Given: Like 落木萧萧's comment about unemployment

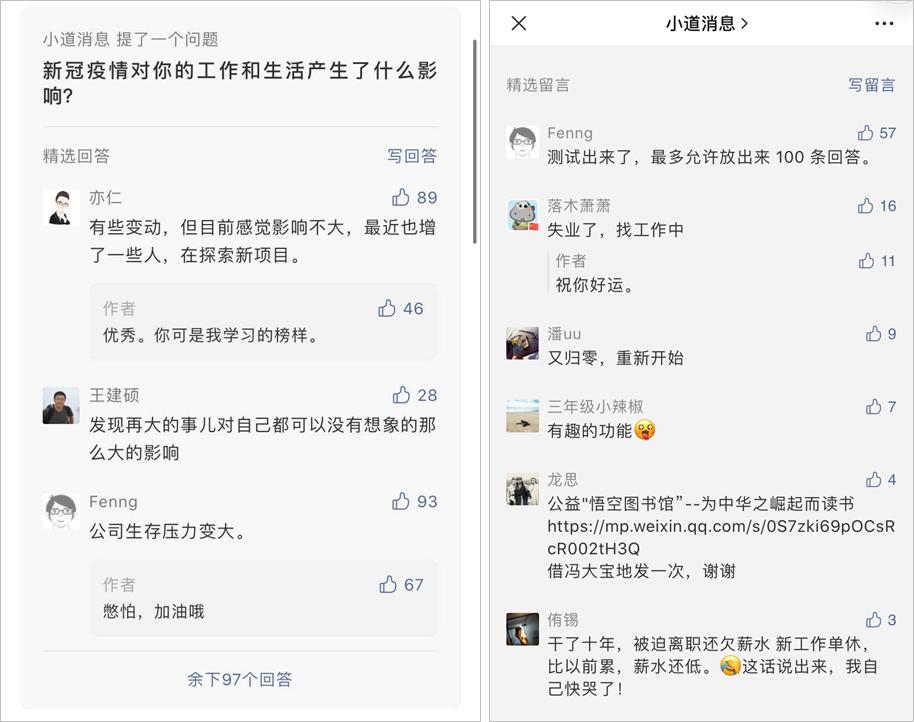Looking at the screenshot, I should point(865,206).
